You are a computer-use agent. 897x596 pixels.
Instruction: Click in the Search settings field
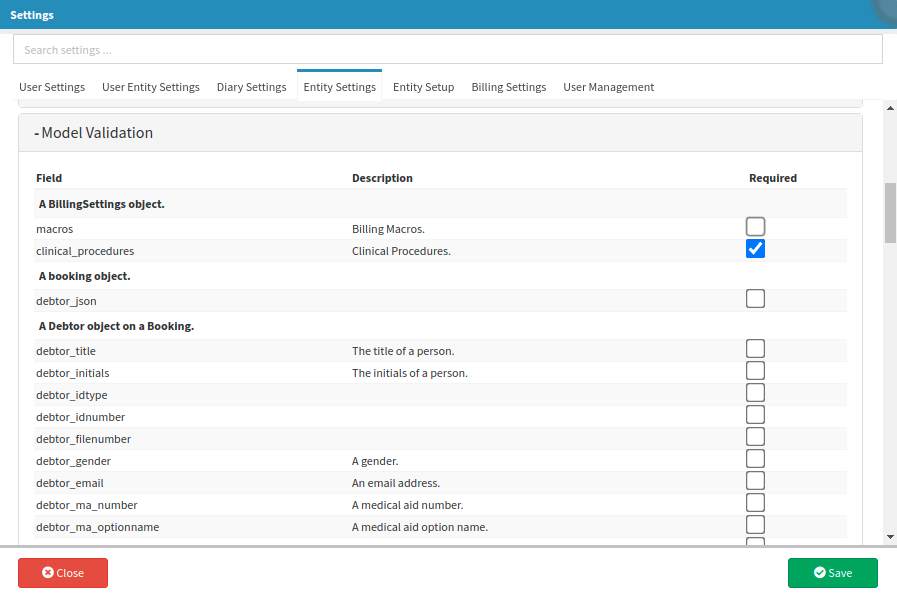pos(447,49)
